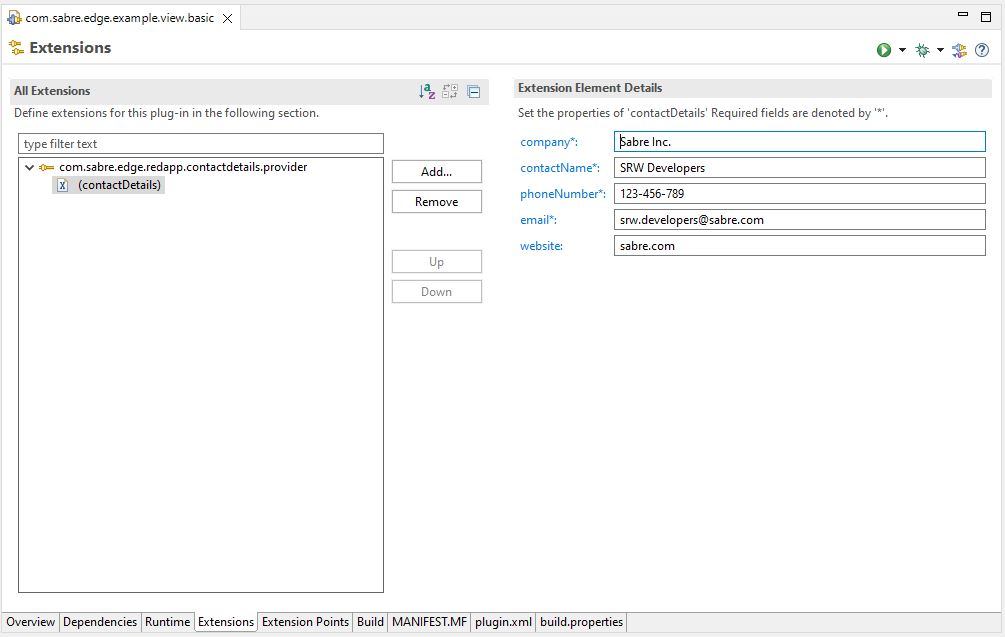The image size is (1005, 637).
Task: Open the build.properties tab
Action: click(x=581, y=622)
